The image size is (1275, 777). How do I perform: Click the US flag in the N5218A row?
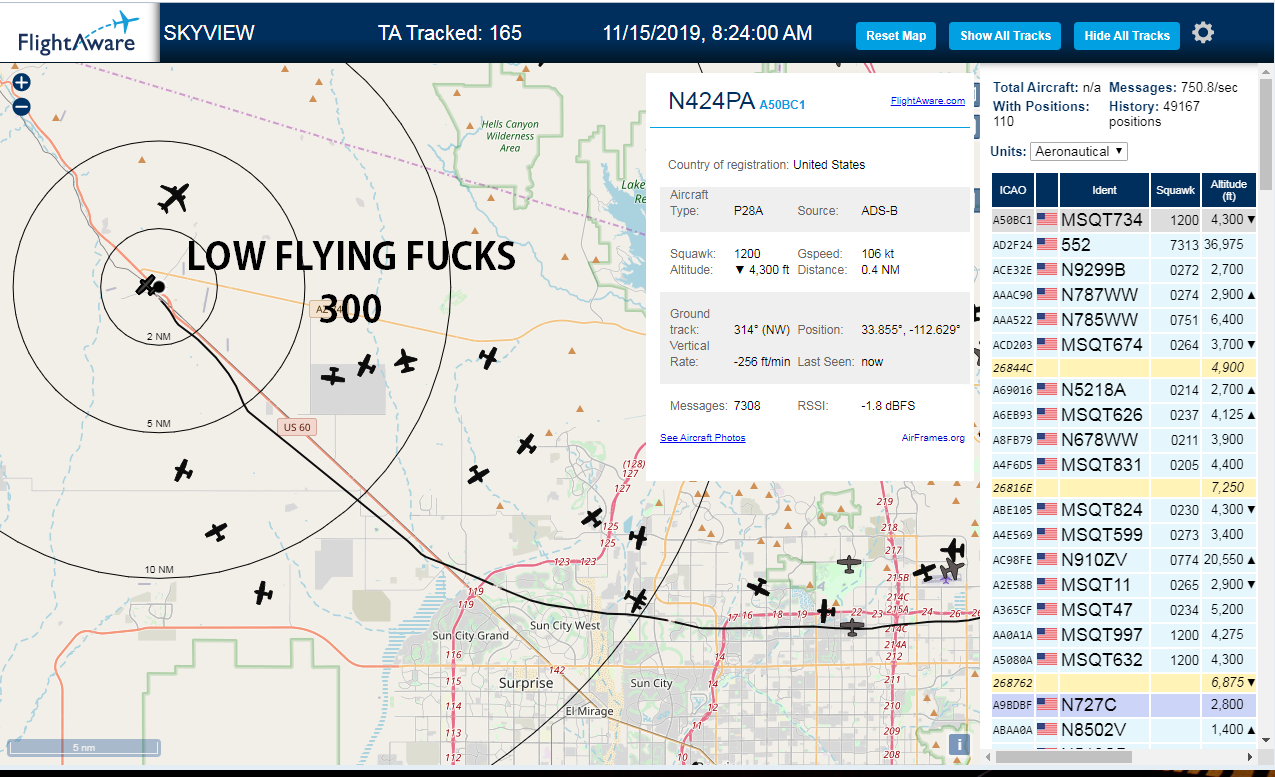(1047, 389)
